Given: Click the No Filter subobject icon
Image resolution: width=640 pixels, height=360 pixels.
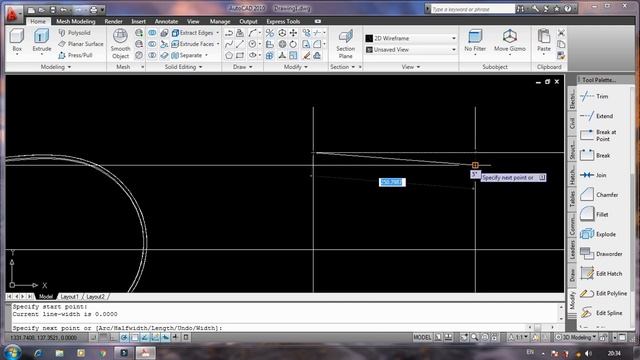Looking at the screenshot, I should tap(475, 36).
